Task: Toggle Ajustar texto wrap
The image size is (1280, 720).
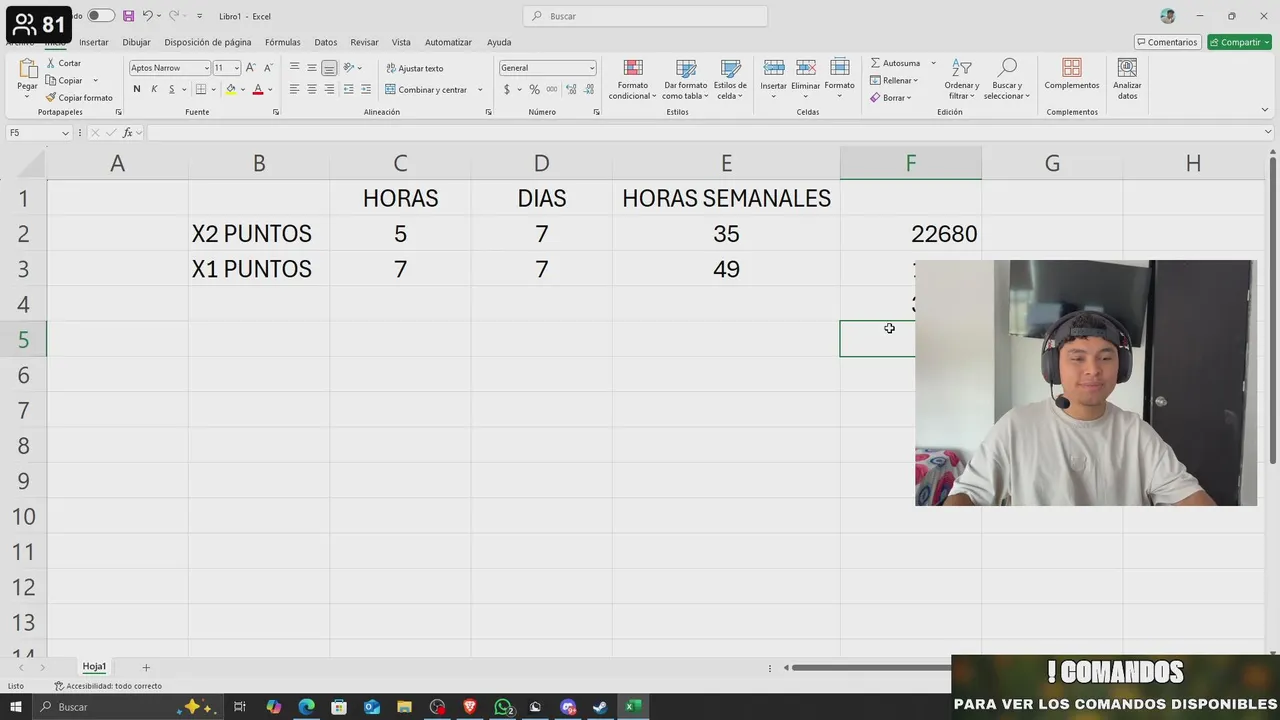Action: (x=414, y=68)
